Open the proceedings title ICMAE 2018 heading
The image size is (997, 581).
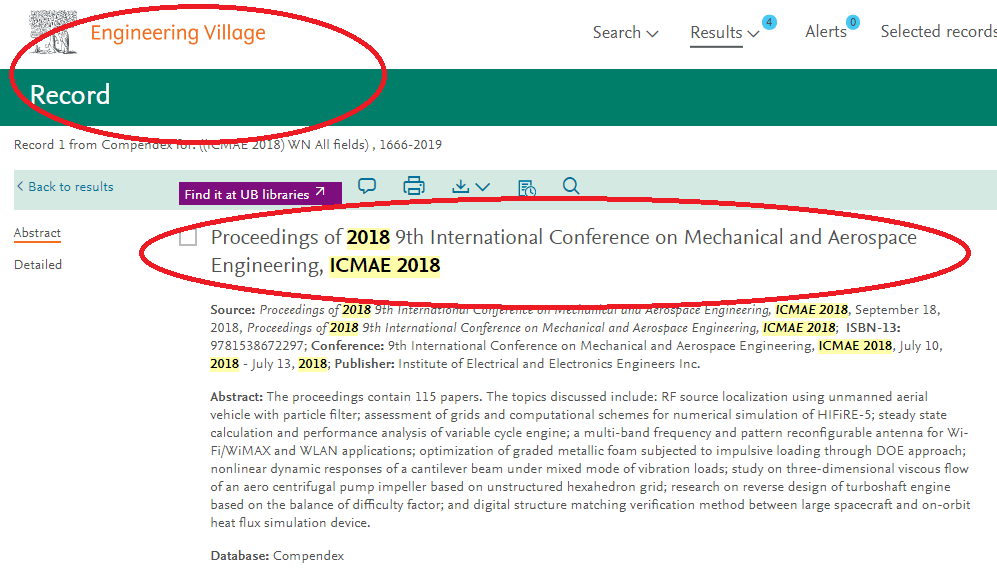point(563,251)
